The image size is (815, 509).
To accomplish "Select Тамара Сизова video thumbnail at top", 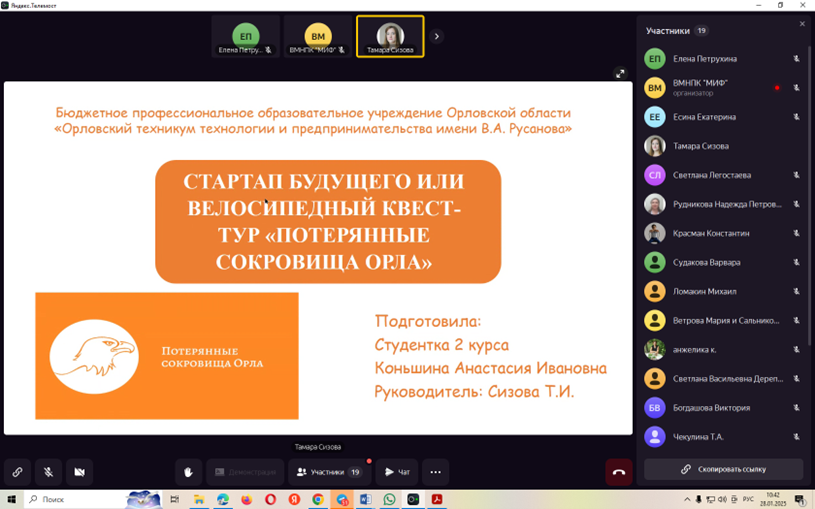I will tap(390, 37).
